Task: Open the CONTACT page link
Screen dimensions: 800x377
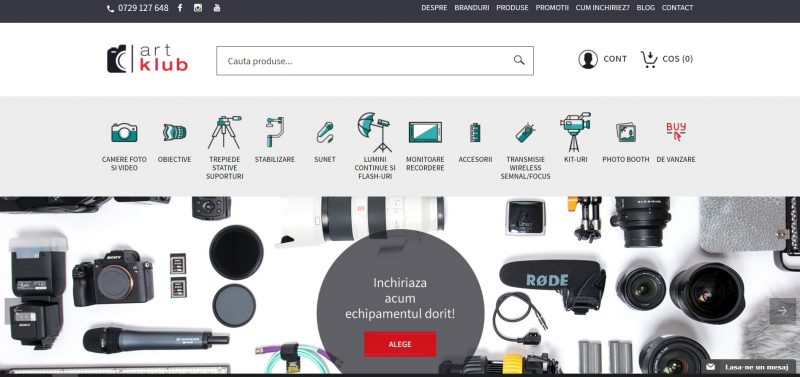Action: [677, 8]
